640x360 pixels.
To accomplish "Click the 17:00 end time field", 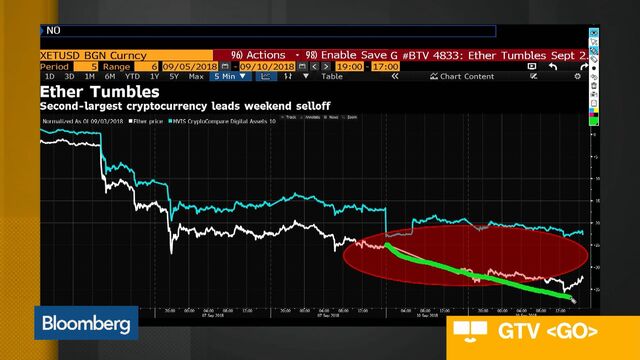I will click(385, 67).
